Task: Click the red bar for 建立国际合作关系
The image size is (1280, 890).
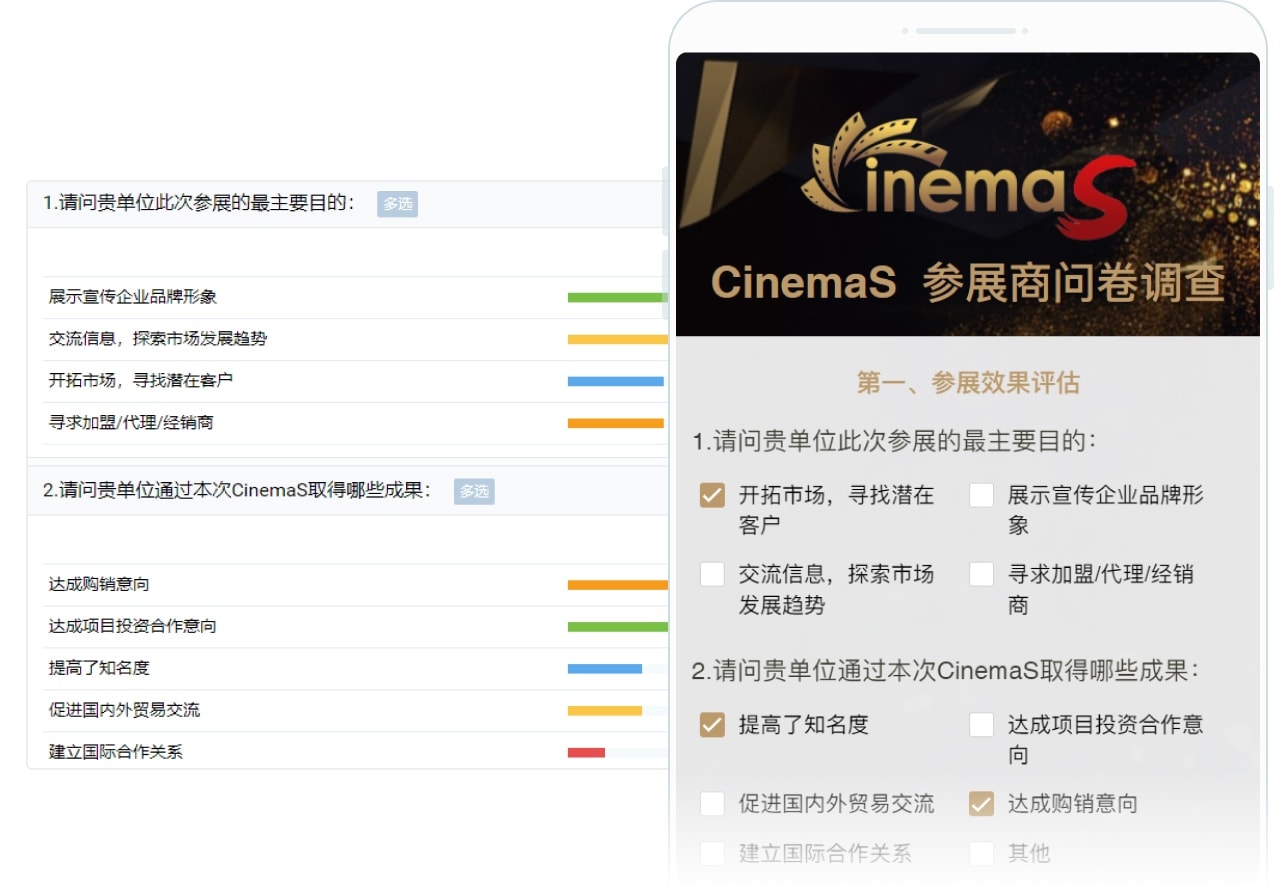Action: (586, 752)
